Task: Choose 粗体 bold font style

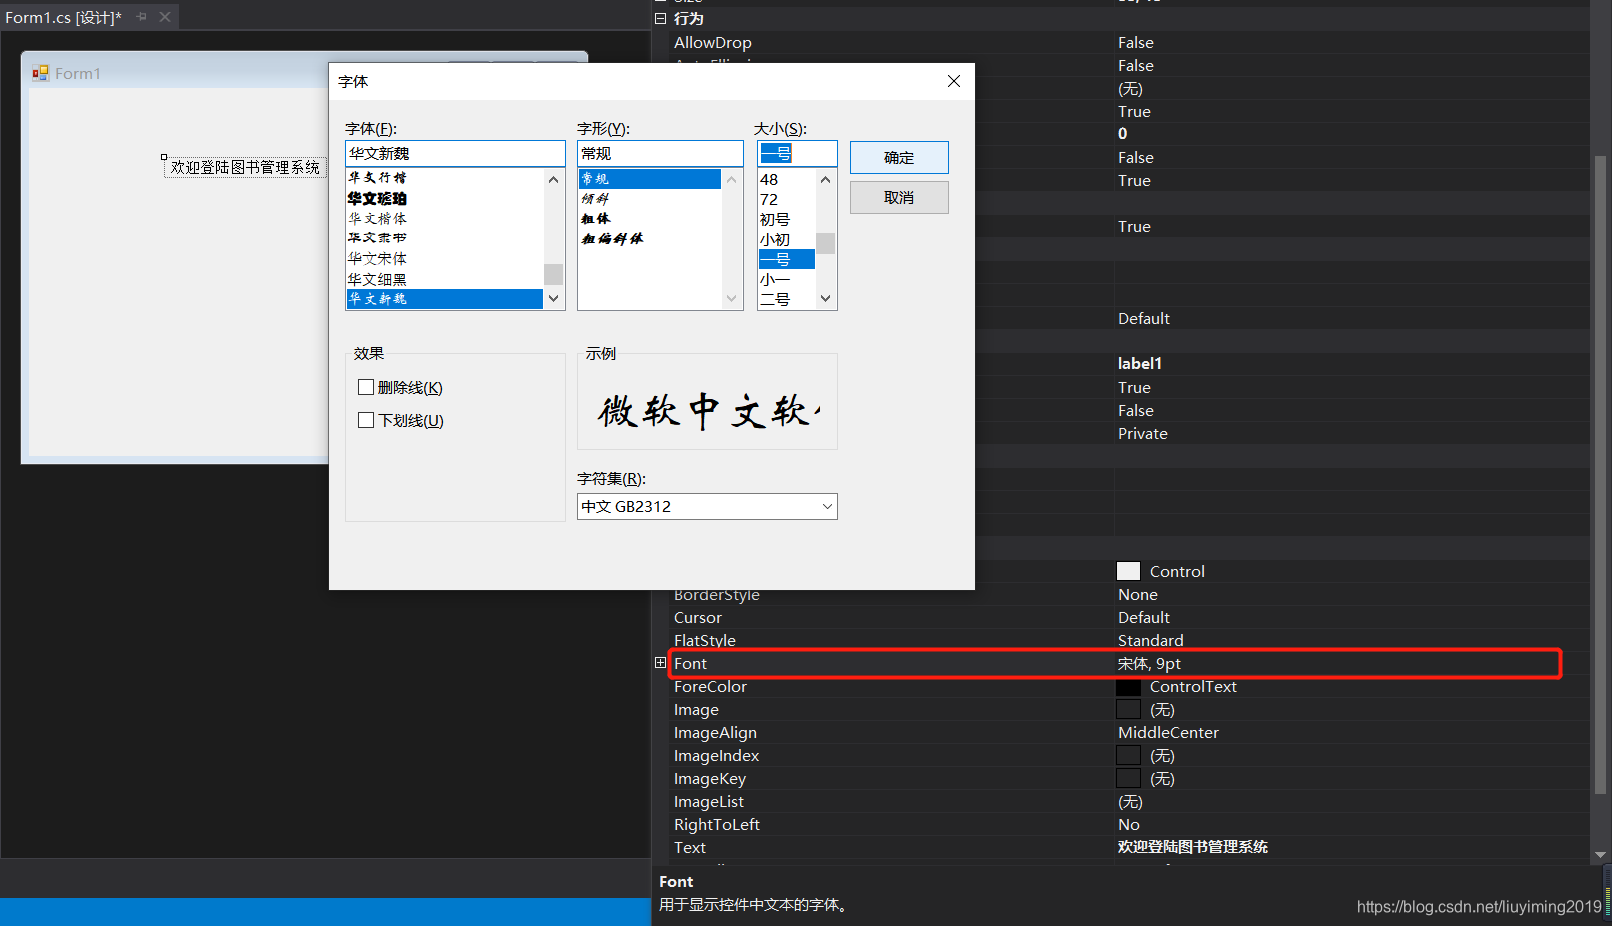Action: pyautogui.click(x=650, y=219)
